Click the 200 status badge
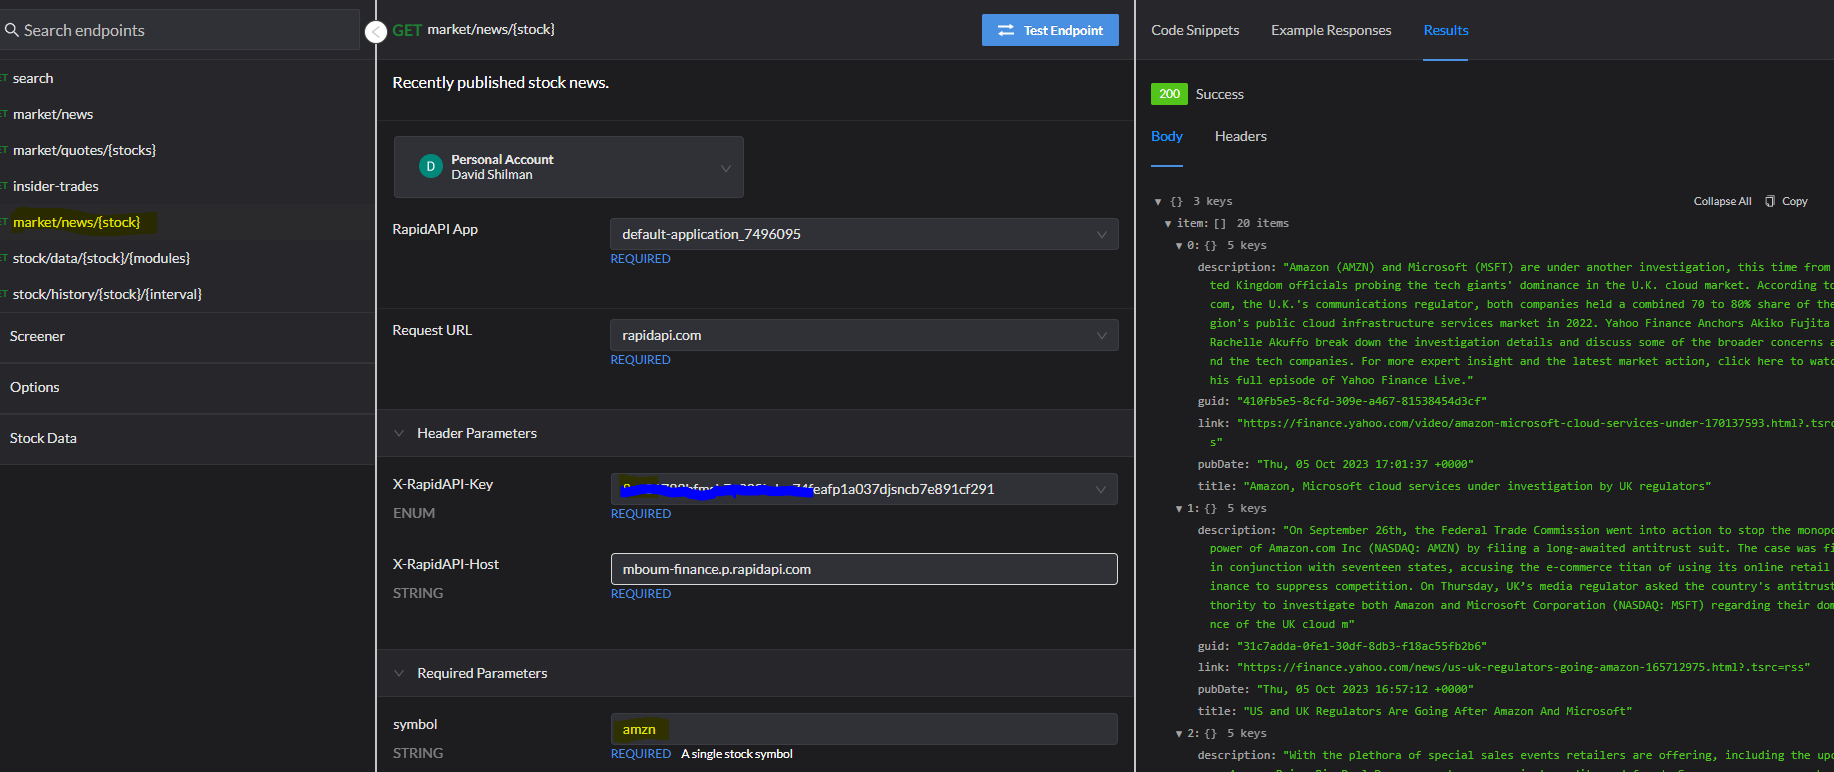This screenshot has width=1834, height=772. 1169,94
